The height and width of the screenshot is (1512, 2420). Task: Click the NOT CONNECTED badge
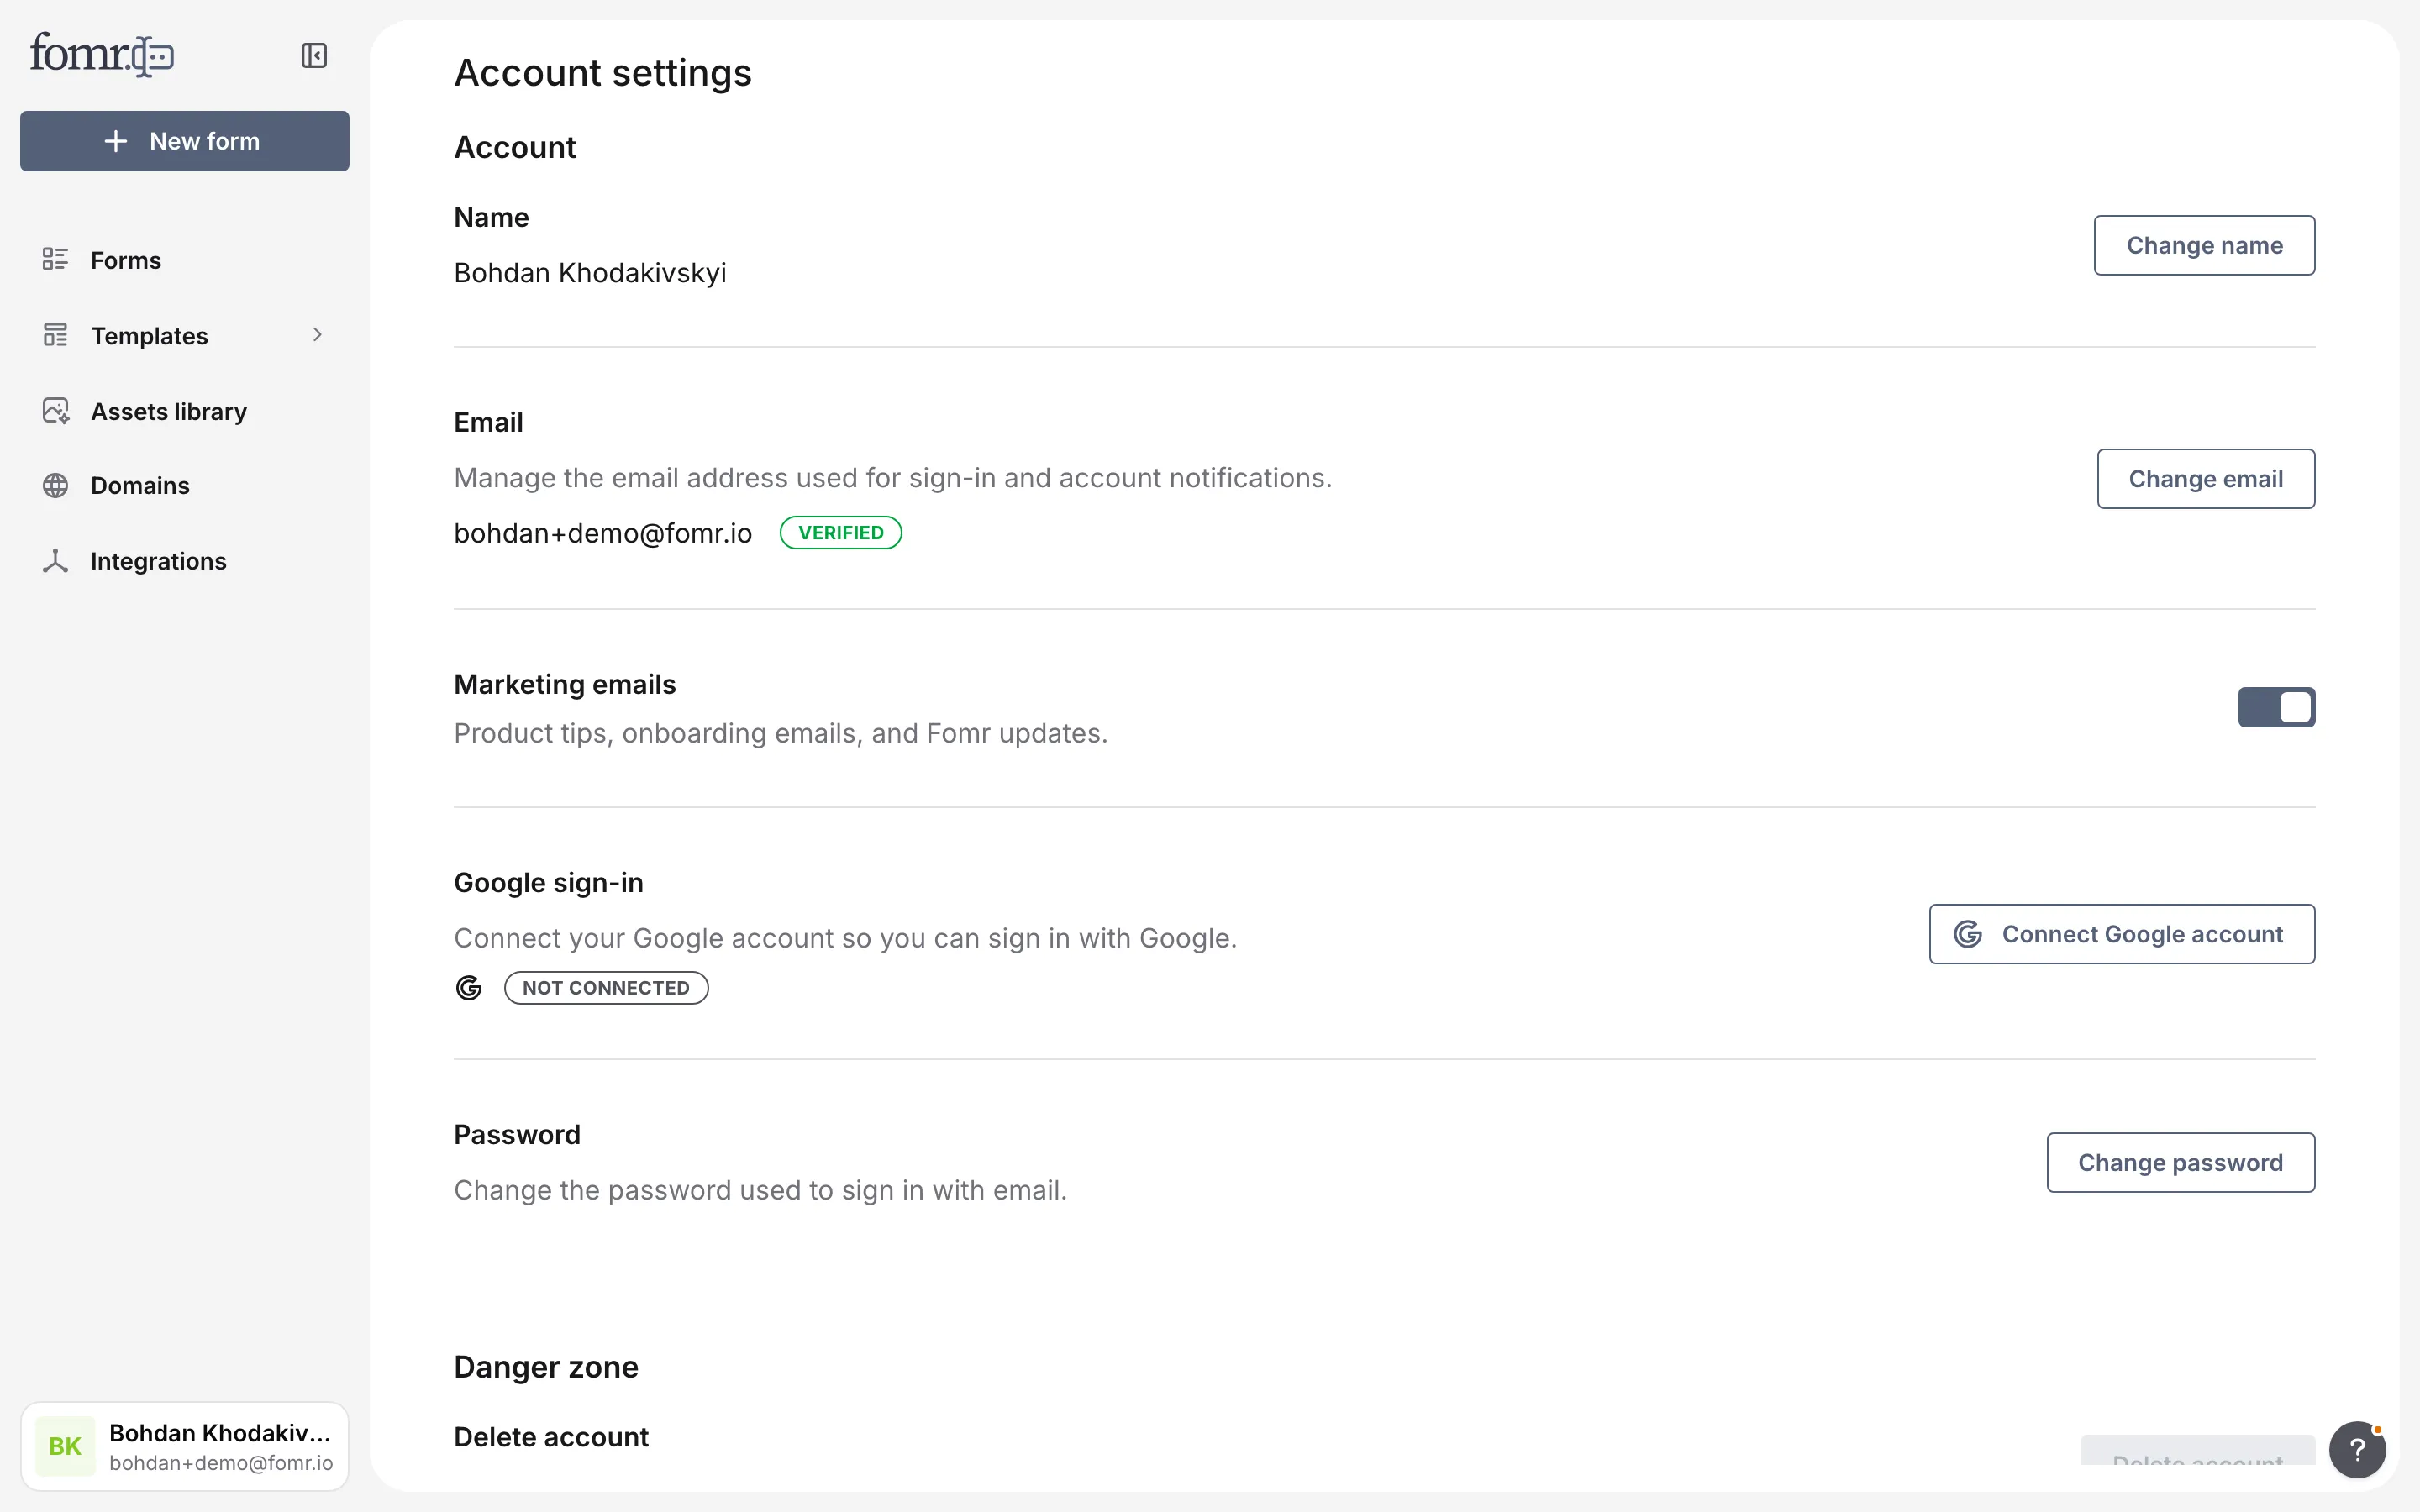[x=606, y=988]
